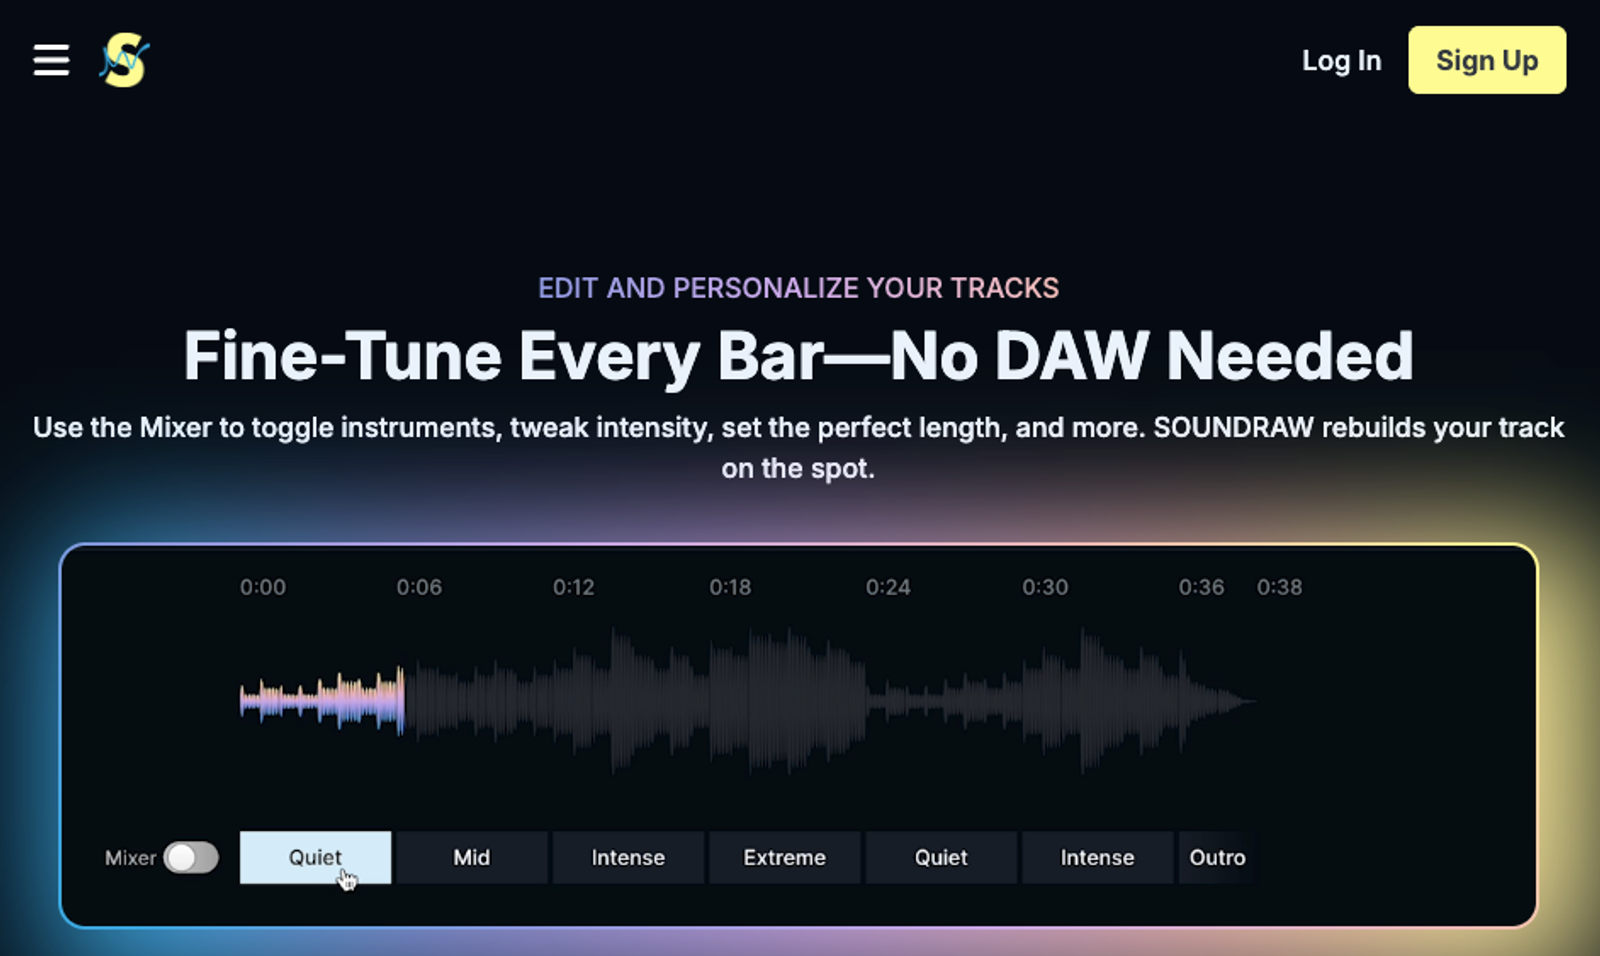Click the 'EDIT AND PERSONALIZE YOUR TRACKS' text
The width and height of the screenshot is (1600, 956).
click(798, 288)
